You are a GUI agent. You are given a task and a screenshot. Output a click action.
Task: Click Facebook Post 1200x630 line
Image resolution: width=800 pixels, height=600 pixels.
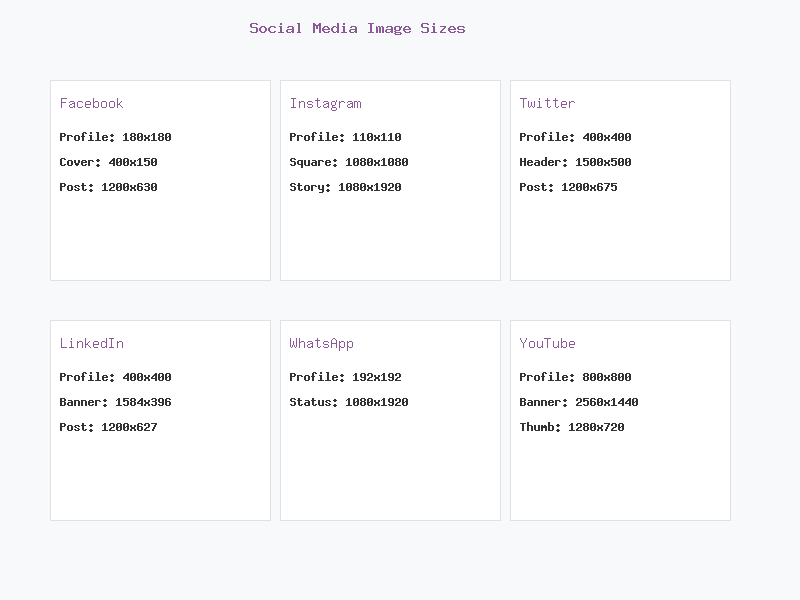(108, 187)
